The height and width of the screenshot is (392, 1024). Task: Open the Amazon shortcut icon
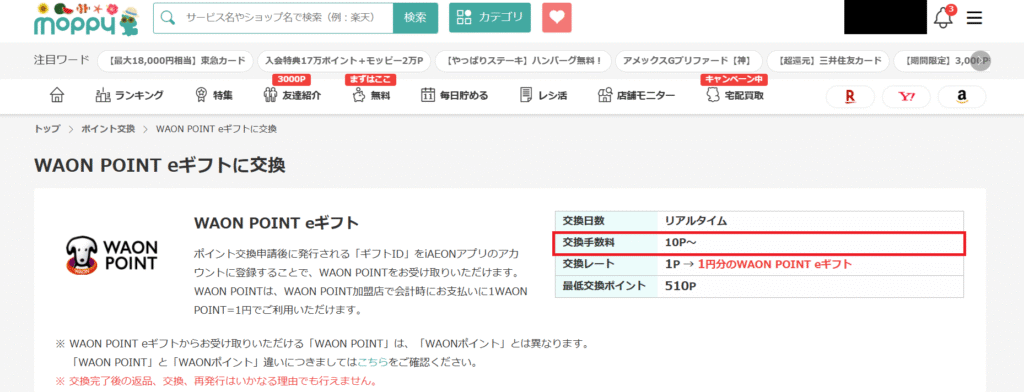tap(961, 97)
